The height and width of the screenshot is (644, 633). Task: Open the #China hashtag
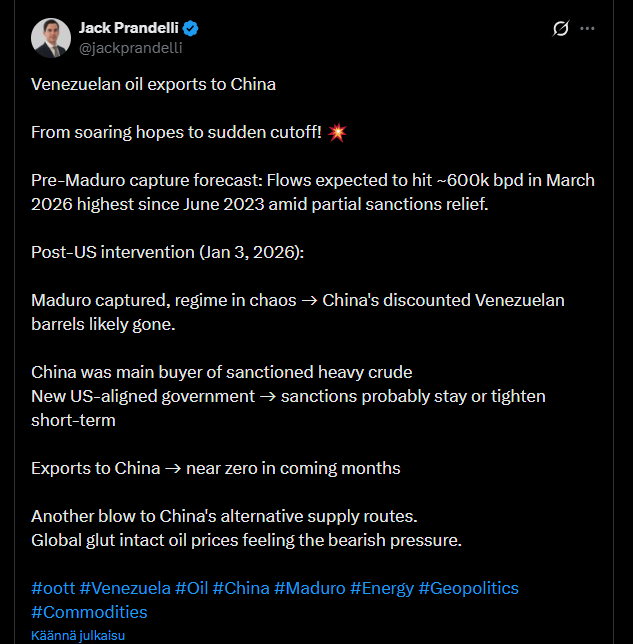pyautogui.click(x=241, y=588)
